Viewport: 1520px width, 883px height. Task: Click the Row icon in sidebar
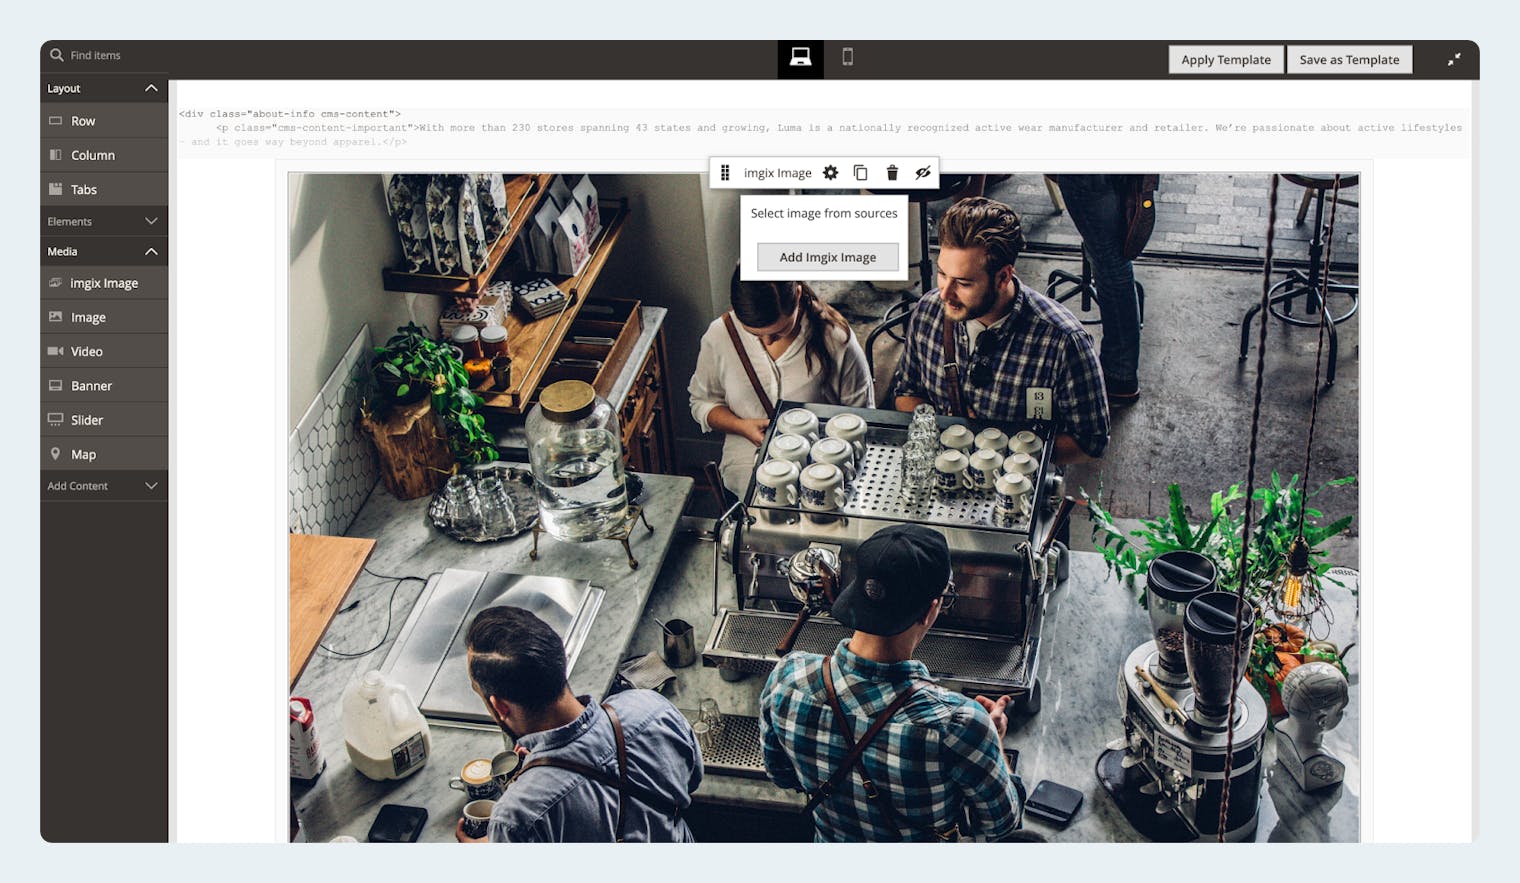[x=55, y=121]
